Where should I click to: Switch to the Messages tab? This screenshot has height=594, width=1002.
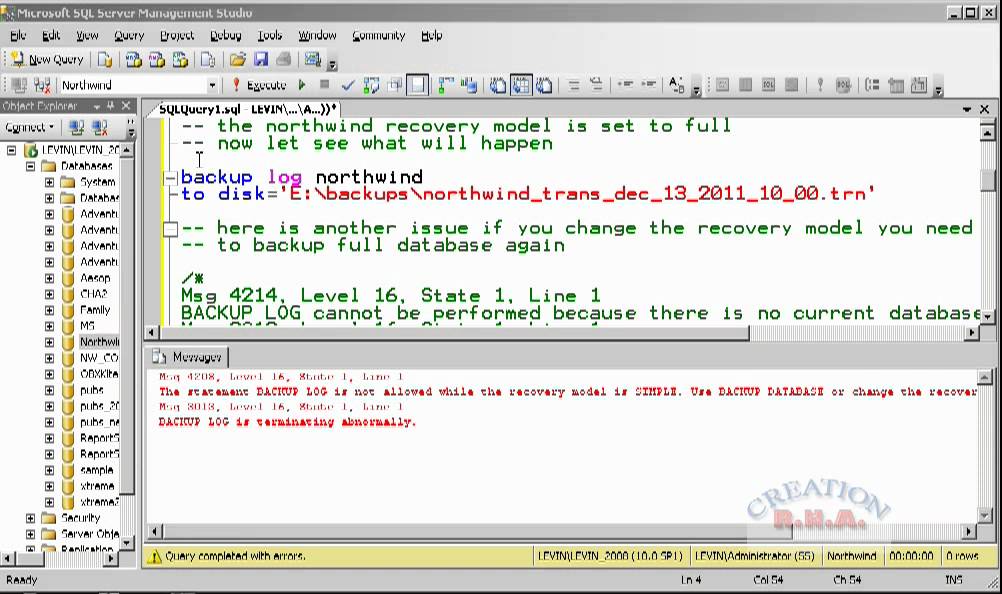[x=187, y=357]
